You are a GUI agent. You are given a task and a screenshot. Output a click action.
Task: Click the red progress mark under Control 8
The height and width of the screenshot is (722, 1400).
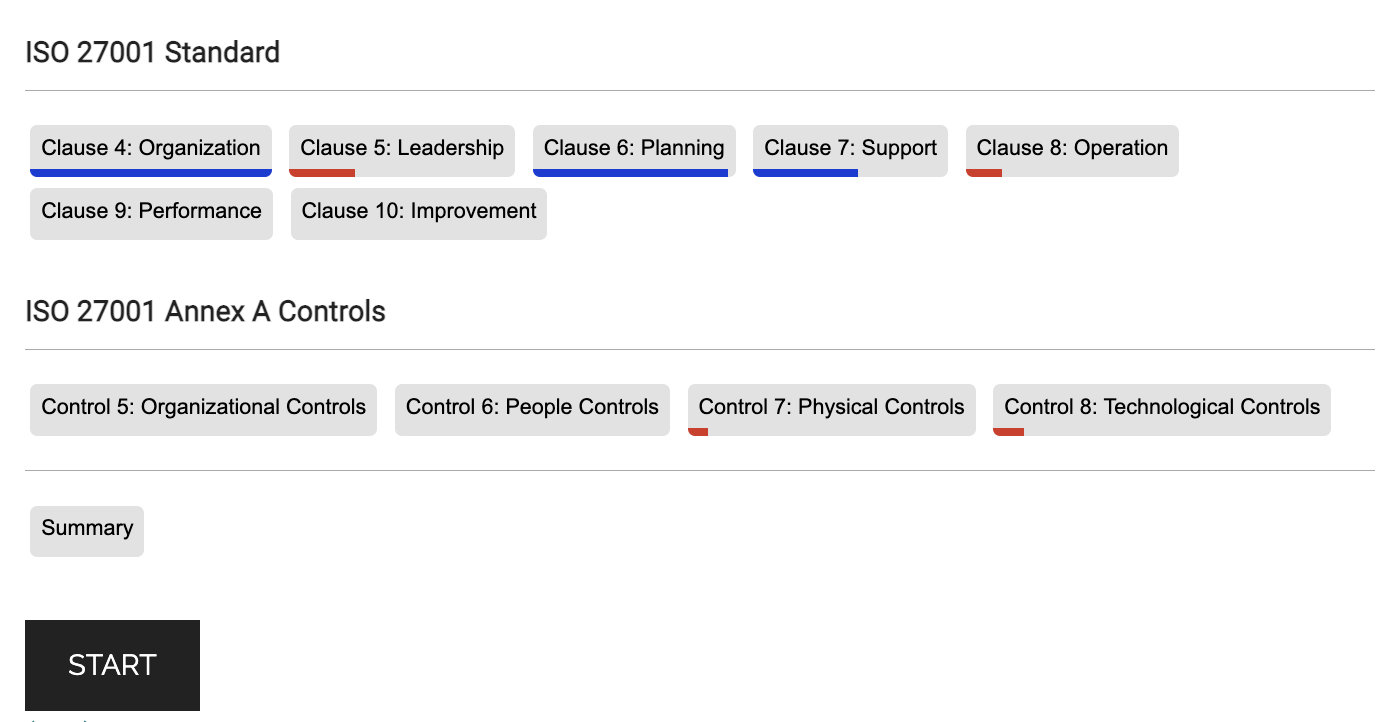[1008, 432]
